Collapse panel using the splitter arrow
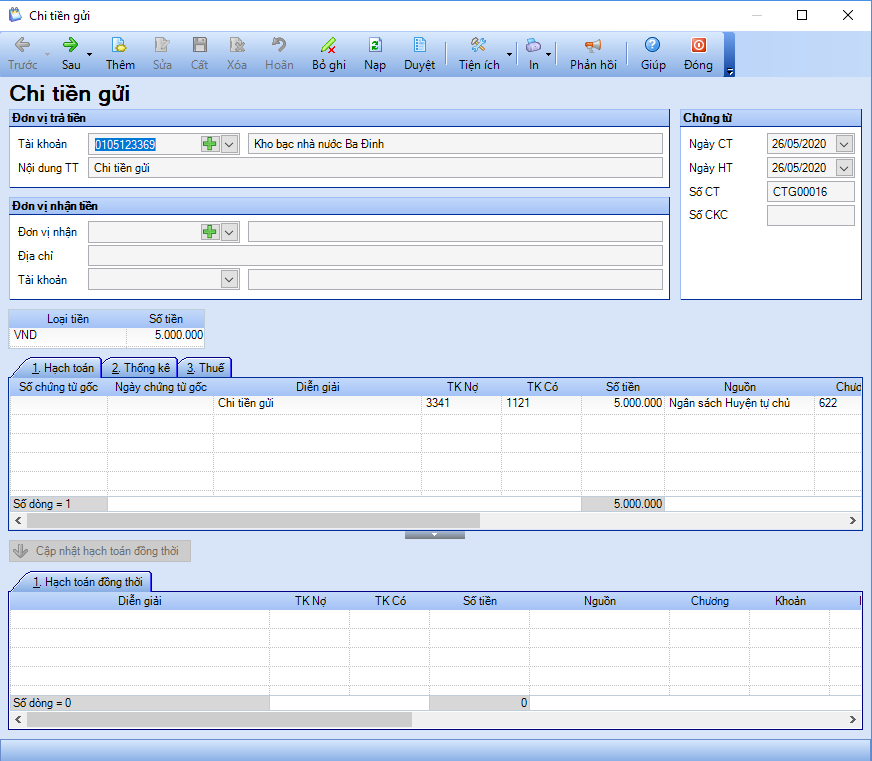 [x=434, y=535]
